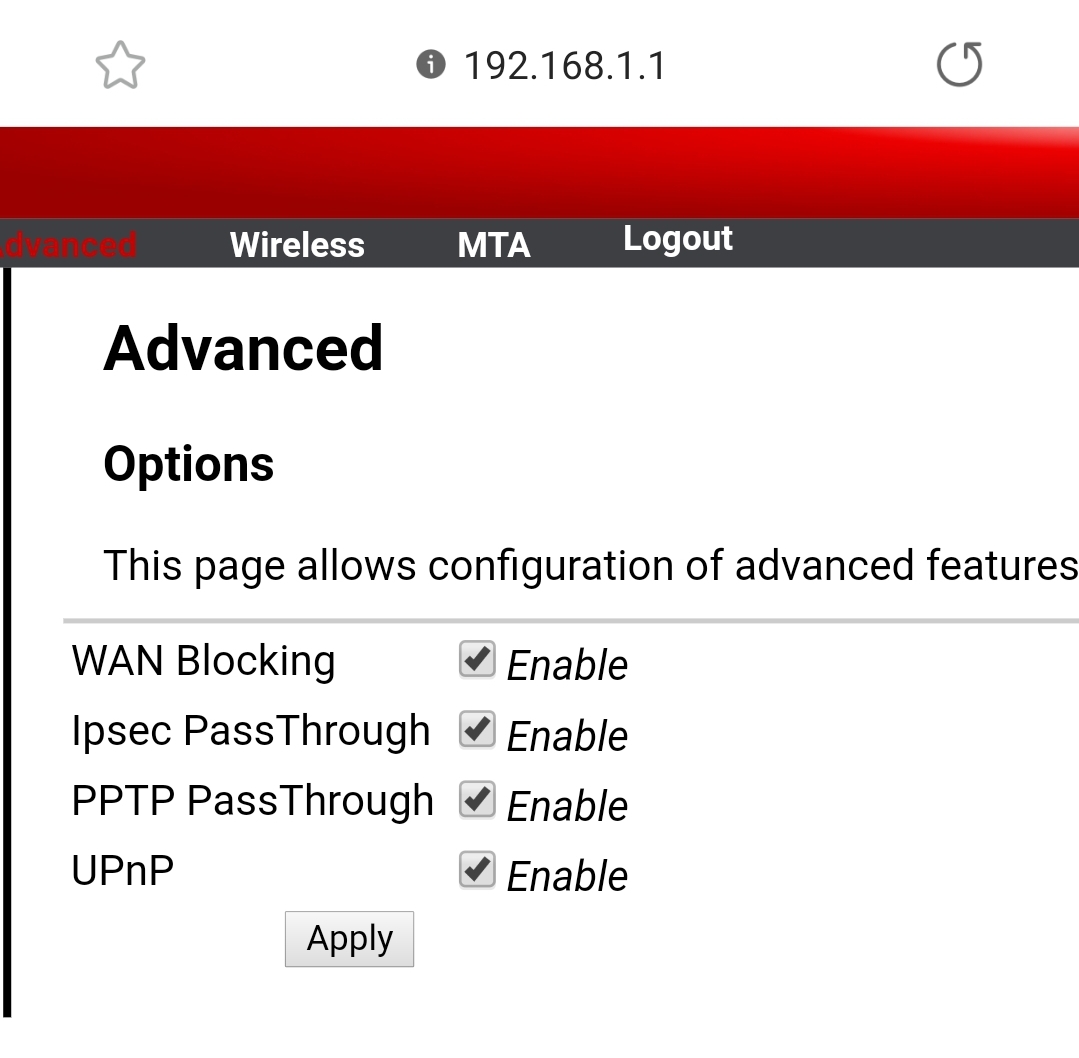Click the PPTP PassThrough row label

point(252,801)
